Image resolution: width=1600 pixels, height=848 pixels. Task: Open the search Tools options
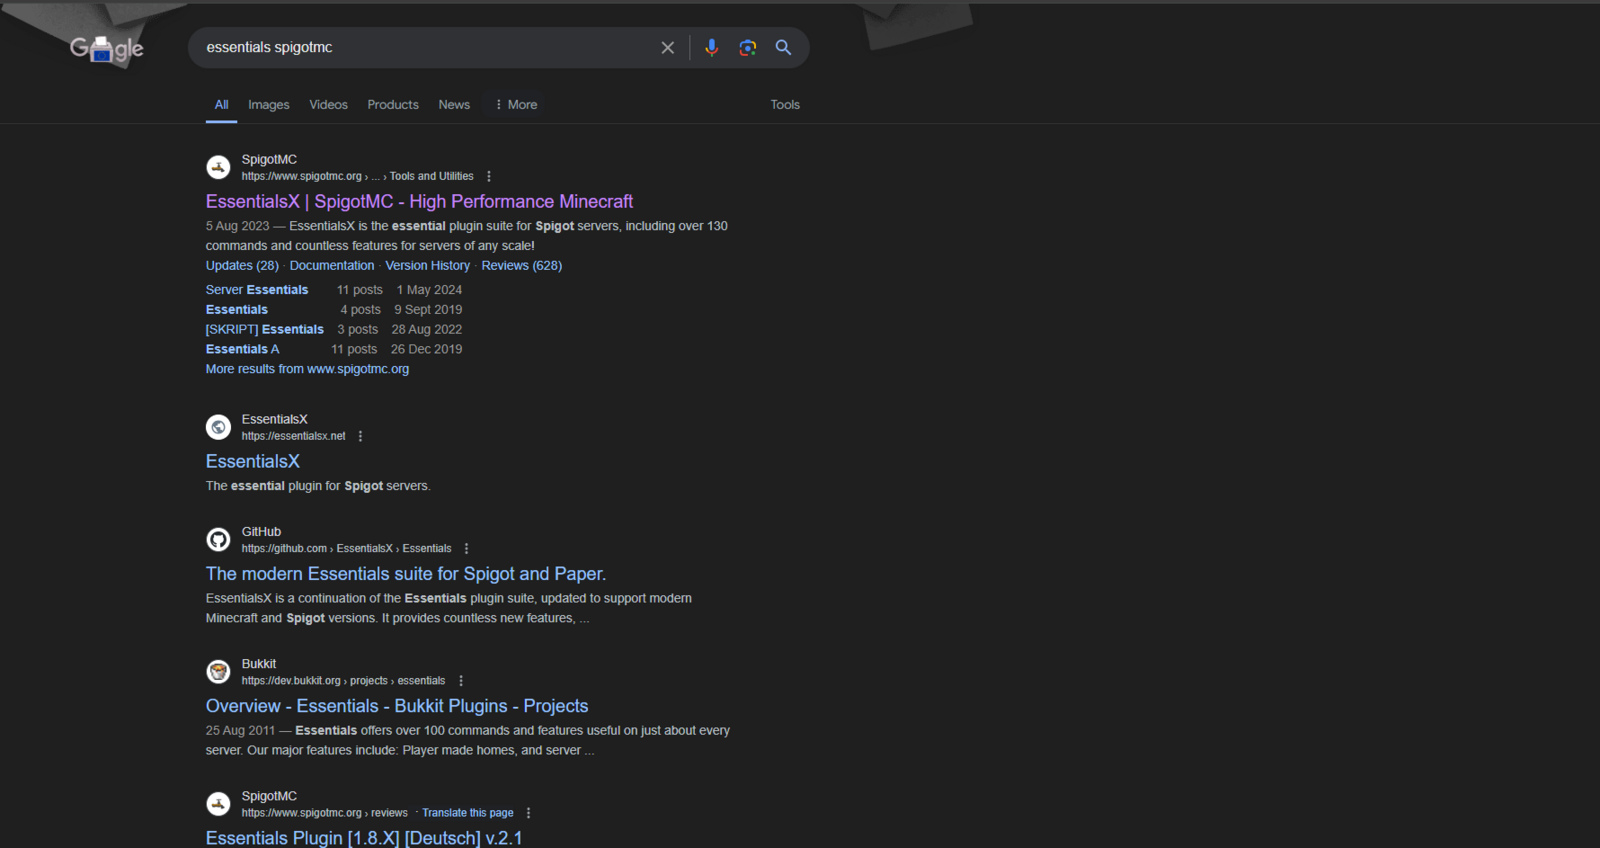(x=785, y=105)
